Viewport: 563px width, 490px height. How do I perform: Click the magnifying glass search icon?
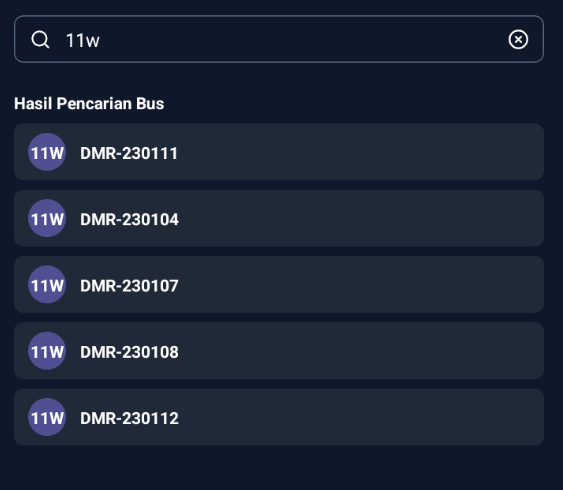[40, 39]
